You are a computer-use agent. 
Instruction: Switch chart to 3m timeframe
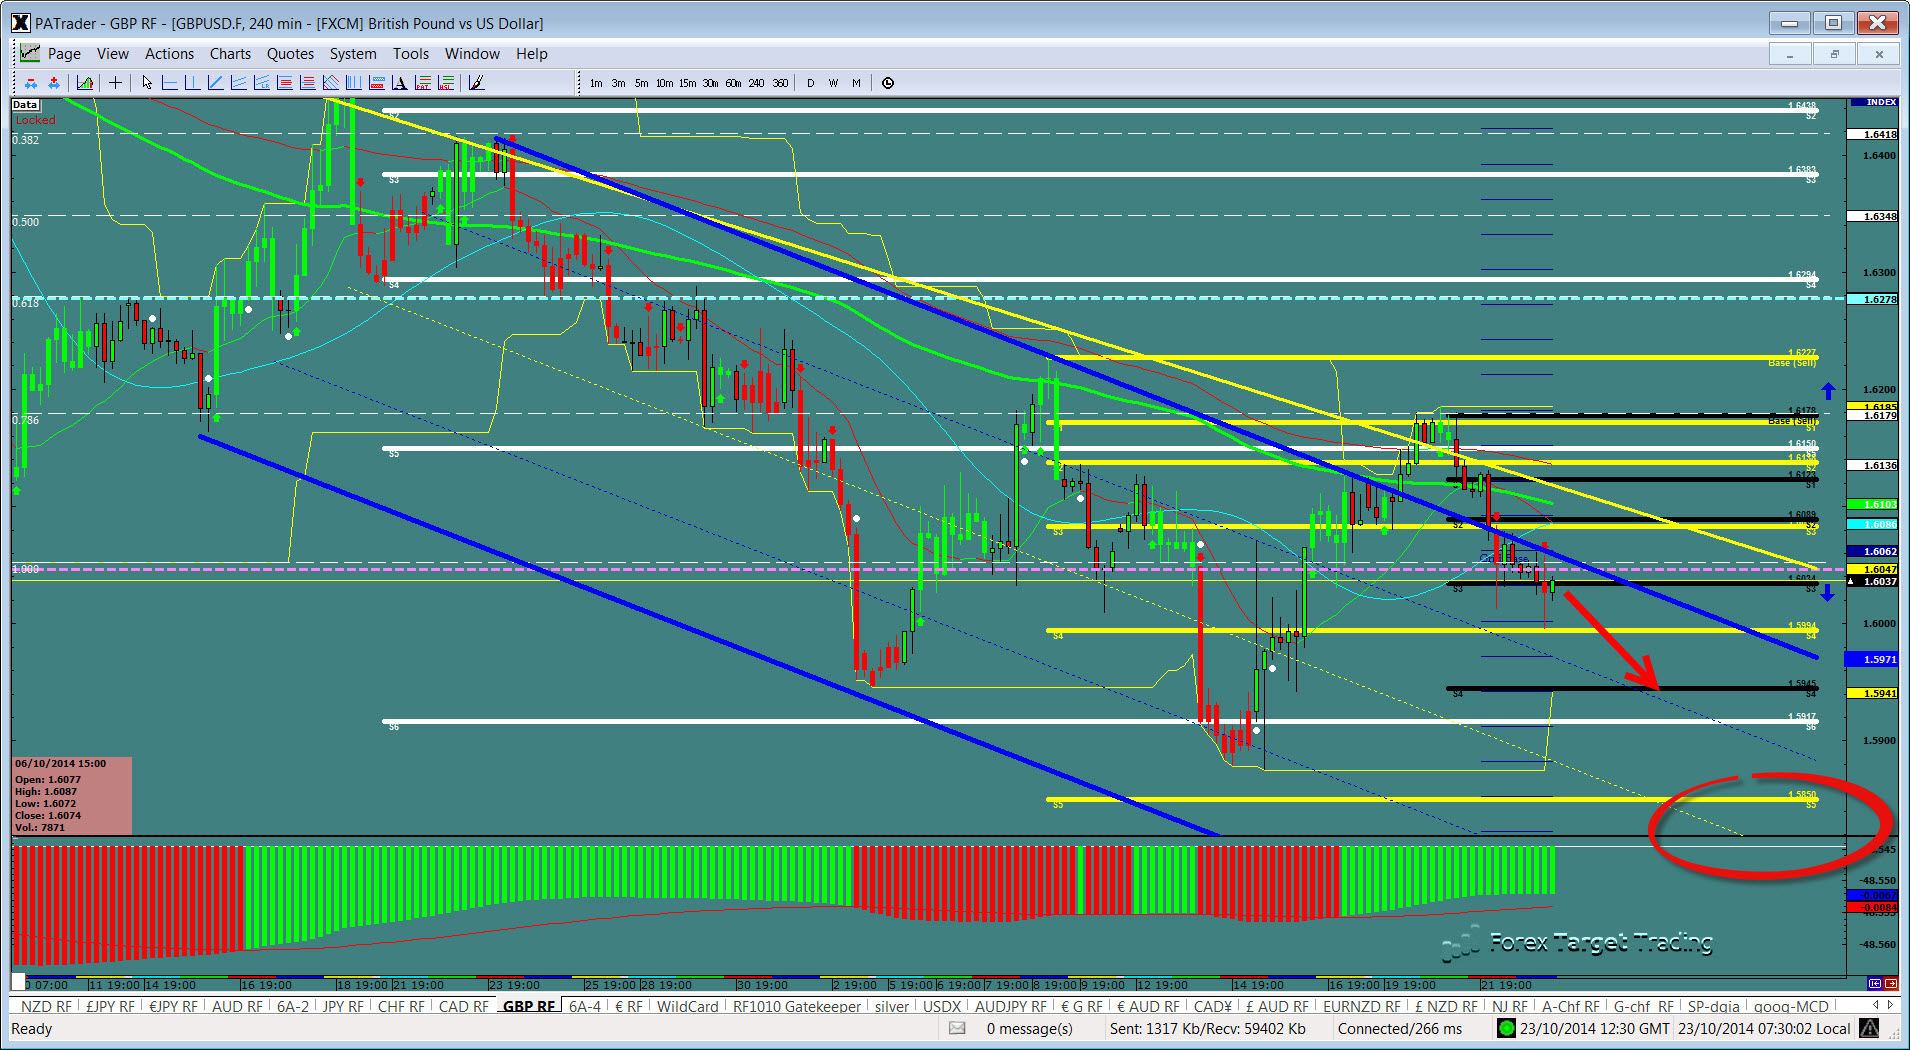click(619, 83)
